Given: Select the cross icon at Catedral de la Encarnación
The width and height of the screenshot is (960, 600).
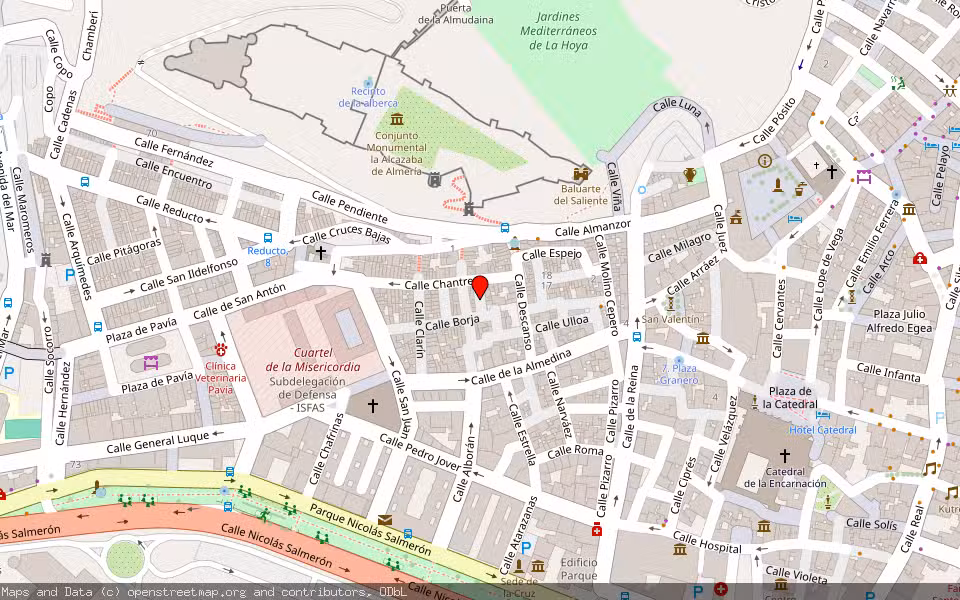Looking at the screenshot, I should (785, 455).
